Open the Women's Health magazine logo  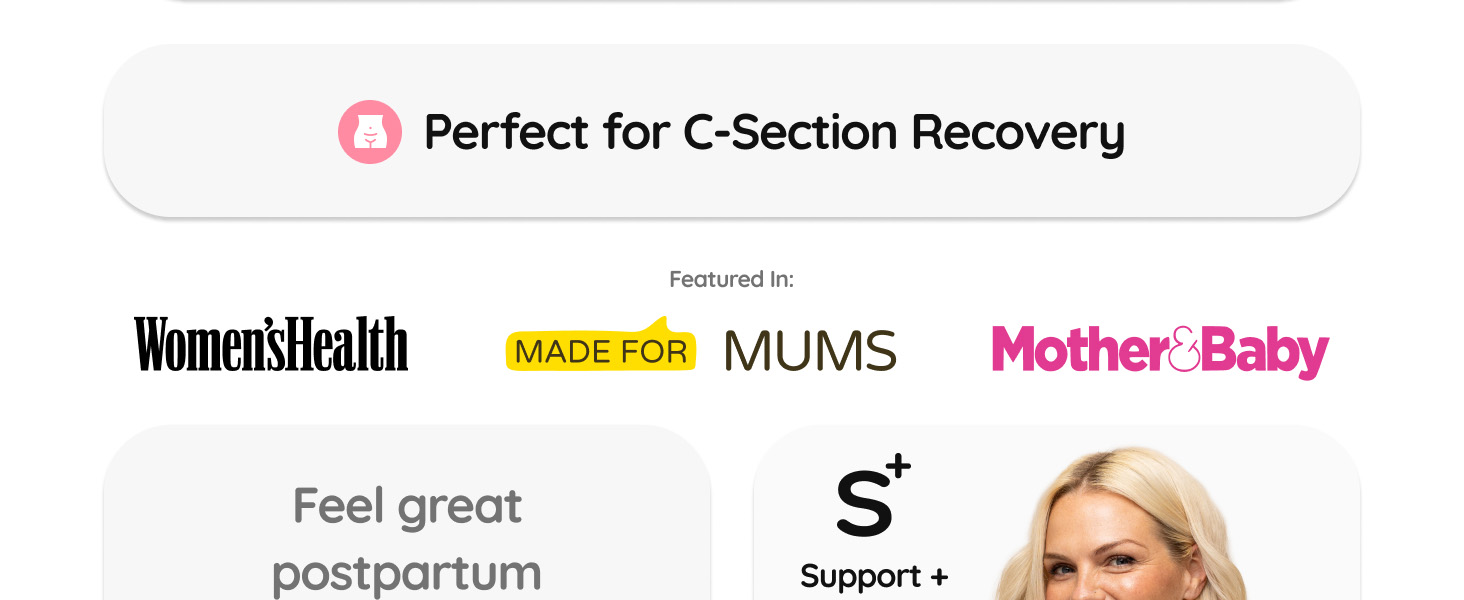coord(271,344)
